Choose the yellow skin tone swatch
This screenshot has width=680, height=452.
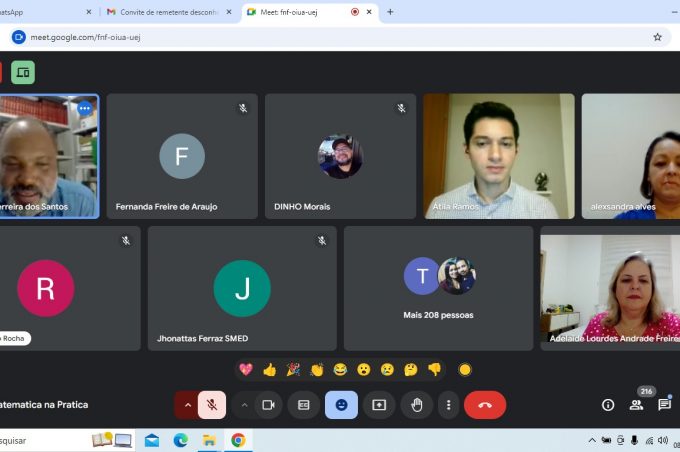click(465, 370)
